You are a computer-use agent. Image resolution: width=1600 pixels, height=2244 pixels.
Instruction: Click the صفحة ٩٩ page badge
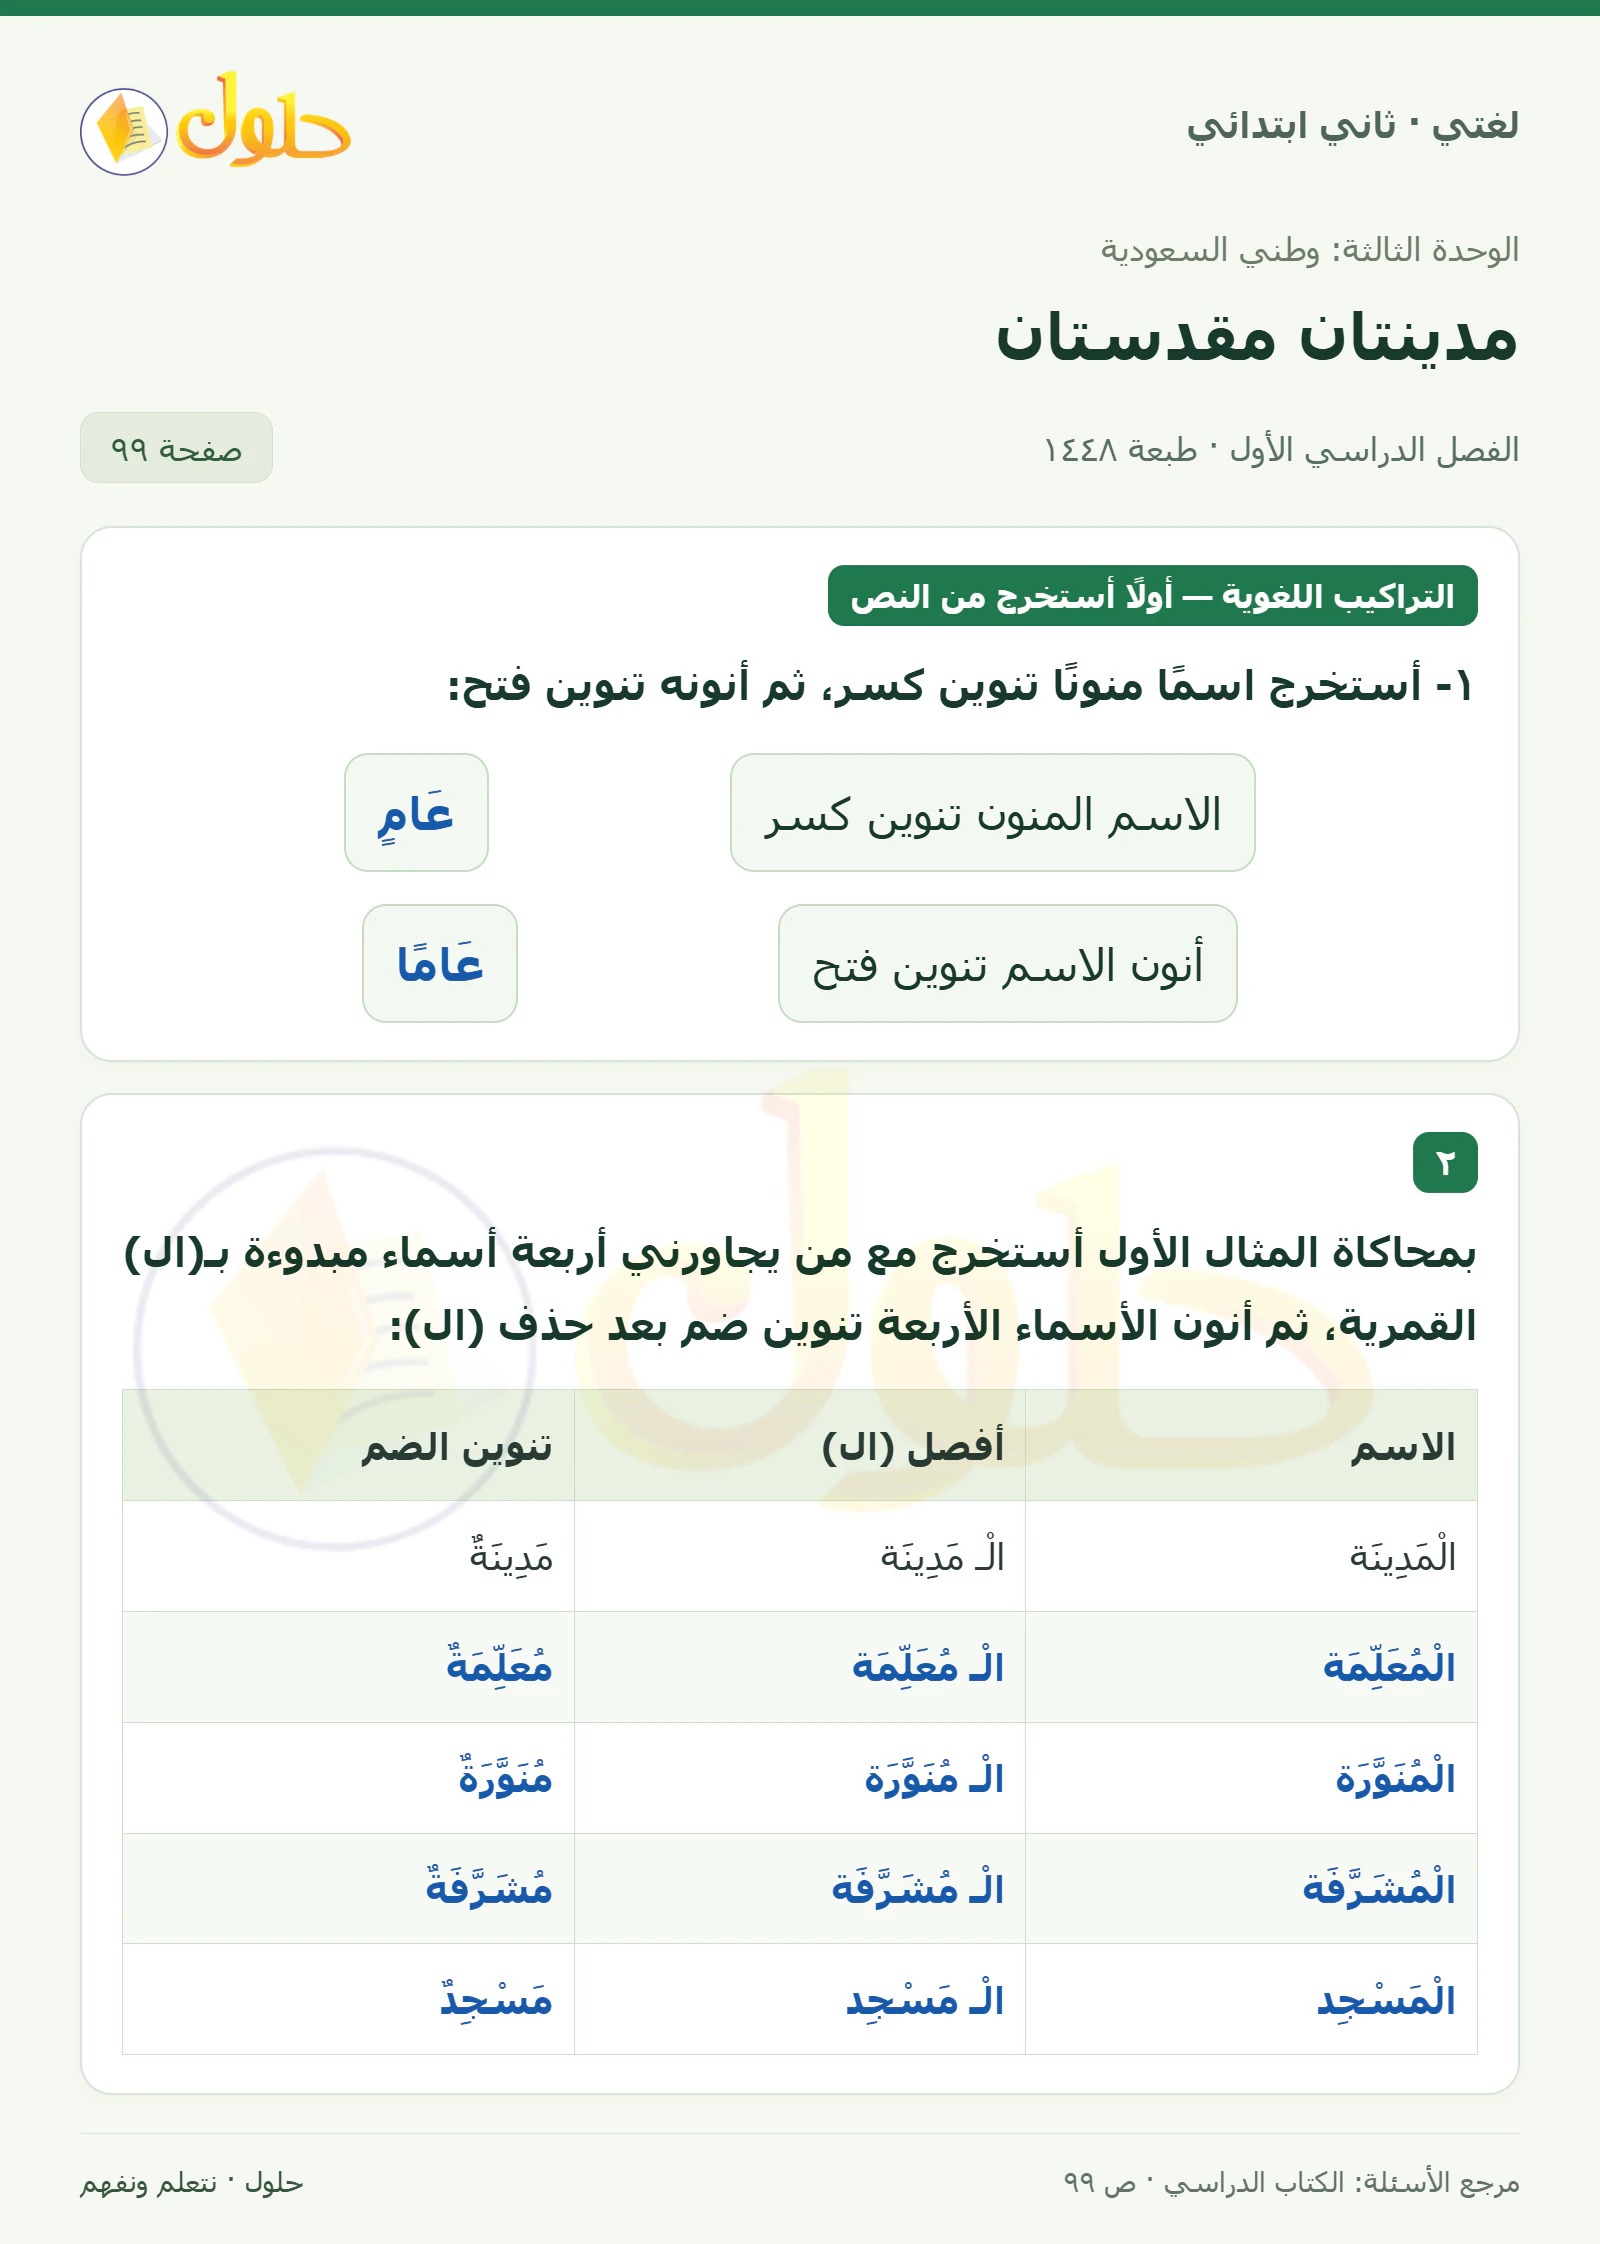[x=176, y=448]
